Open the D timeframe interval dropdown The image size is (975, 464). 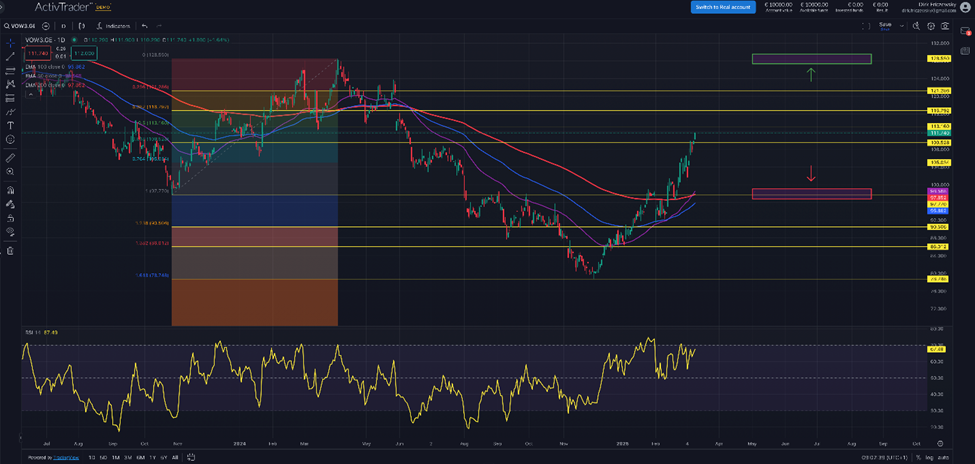64,26
